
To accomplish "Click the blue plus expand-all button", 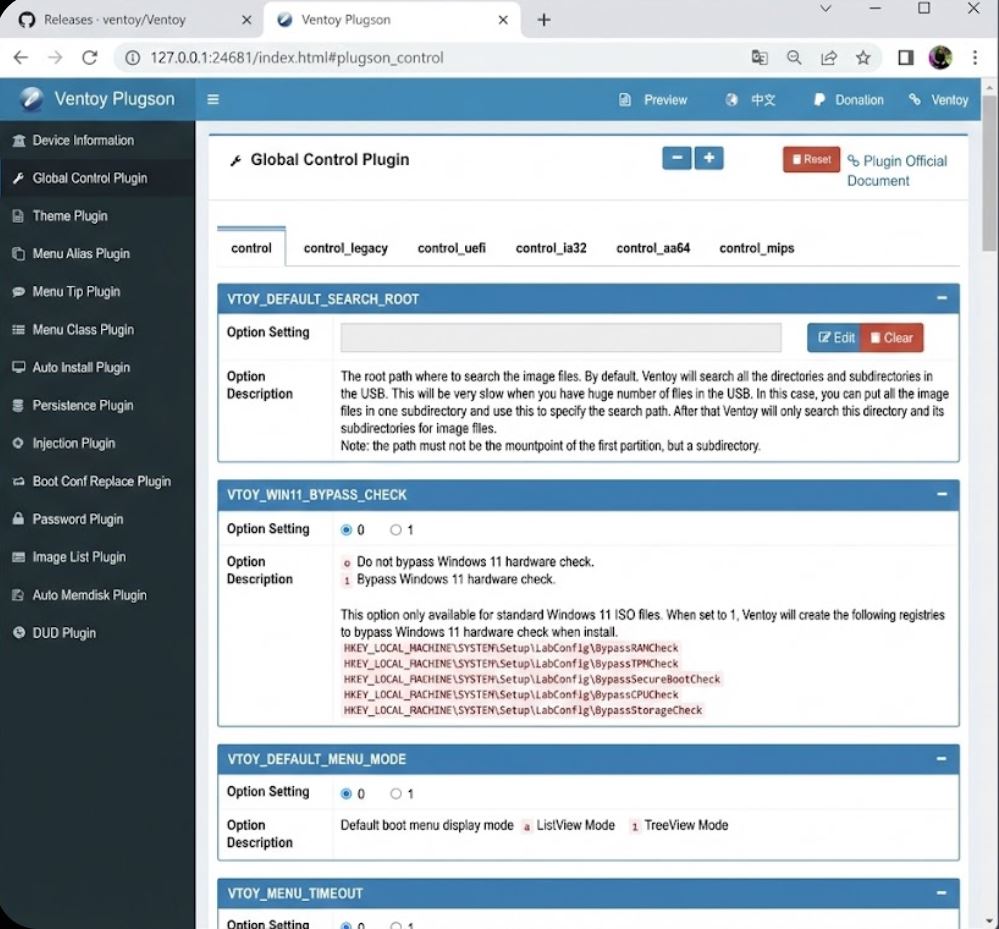I will coord(709,158).
